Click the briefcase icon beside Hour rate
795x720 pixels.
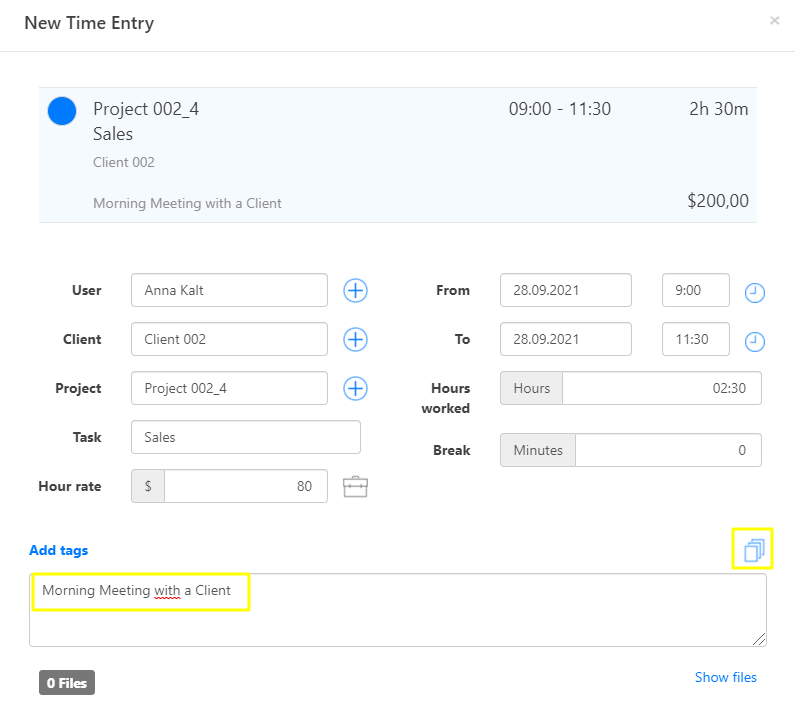(x=356, y=487)
